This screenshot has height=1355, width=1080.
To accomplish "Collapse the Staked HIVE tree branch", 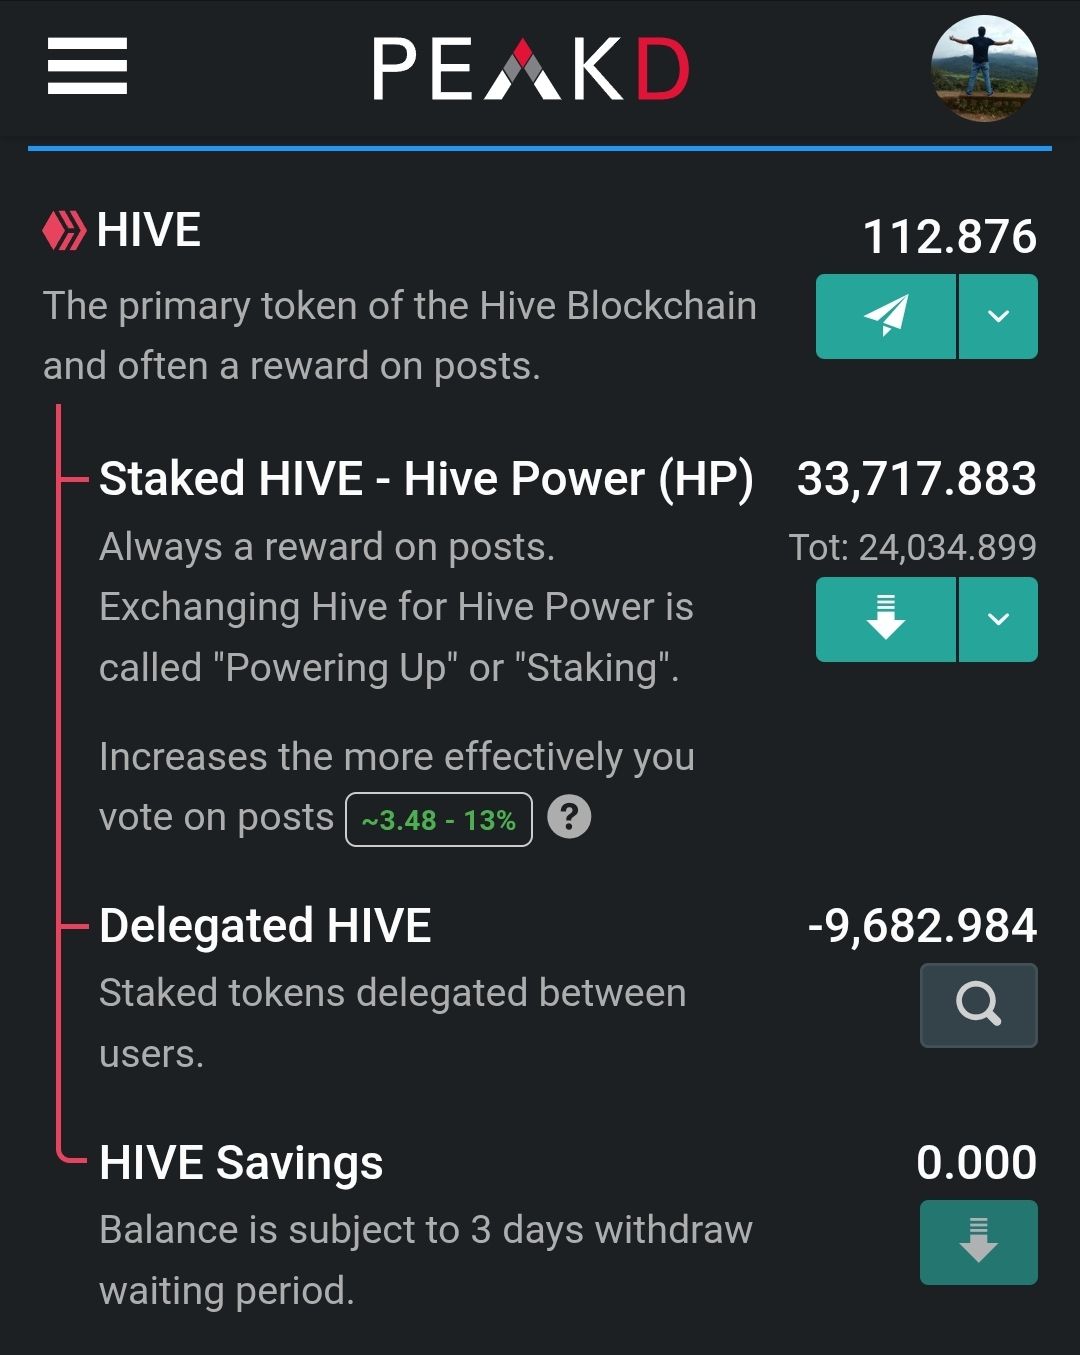I will point(72,480).
